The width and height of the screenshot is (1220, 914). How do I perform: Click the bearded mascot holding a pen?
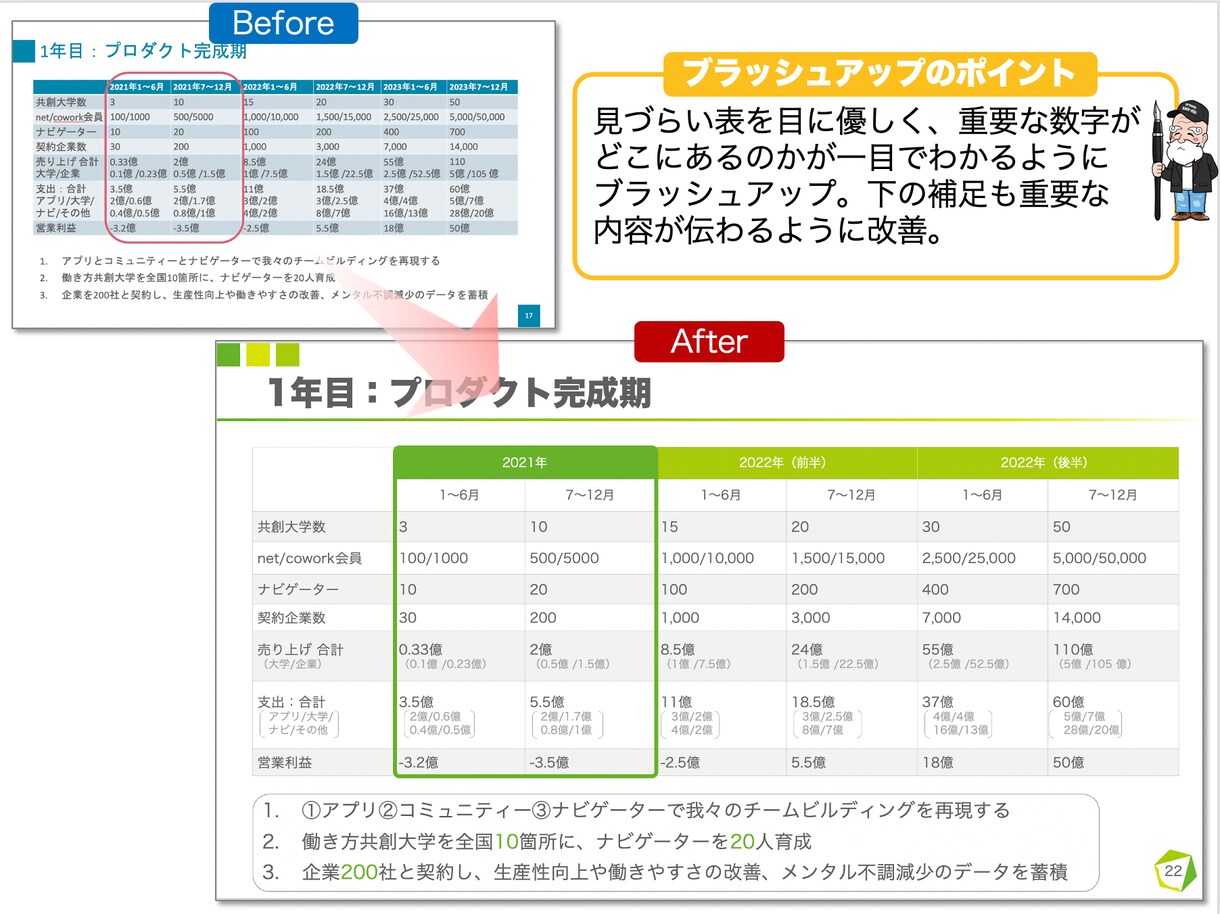pos(1185,159)
